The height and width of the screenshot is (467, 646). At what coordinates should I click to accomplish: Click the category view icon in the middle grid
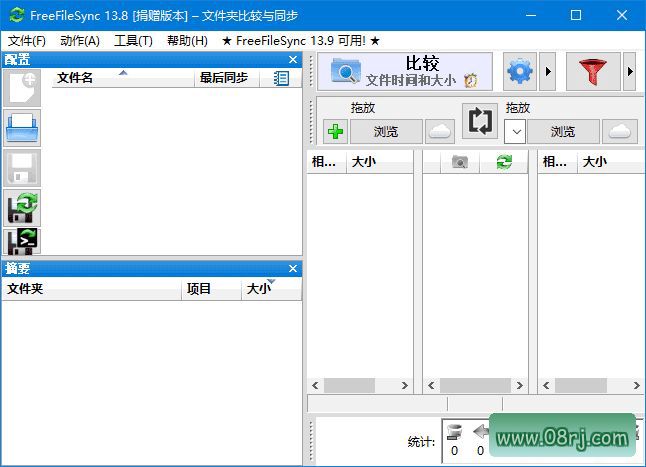pyautogui.click(x=460, y=162)
